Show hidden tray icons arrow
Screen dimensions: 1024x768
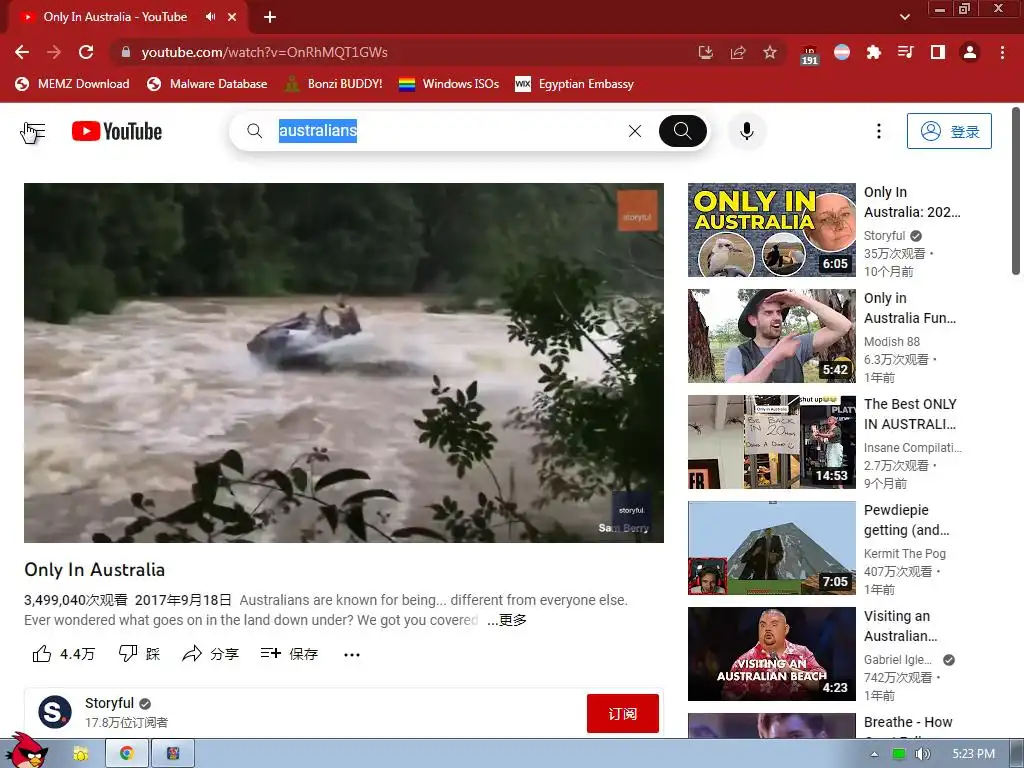click(874, 754)
